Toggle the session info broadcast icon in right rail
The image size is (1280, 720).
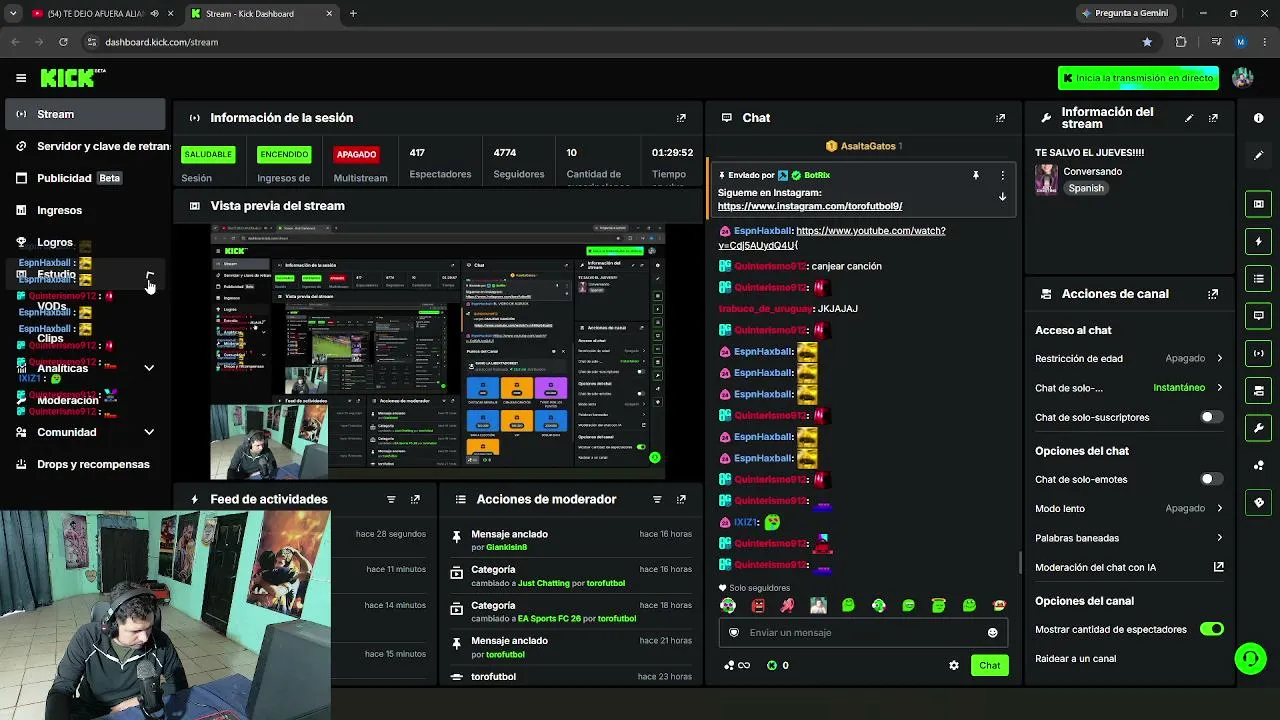pos(1259,353)
